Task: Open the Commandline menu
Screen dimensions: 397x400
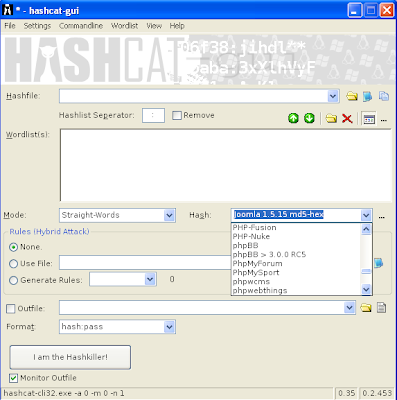Action: (x=81, y=26)
